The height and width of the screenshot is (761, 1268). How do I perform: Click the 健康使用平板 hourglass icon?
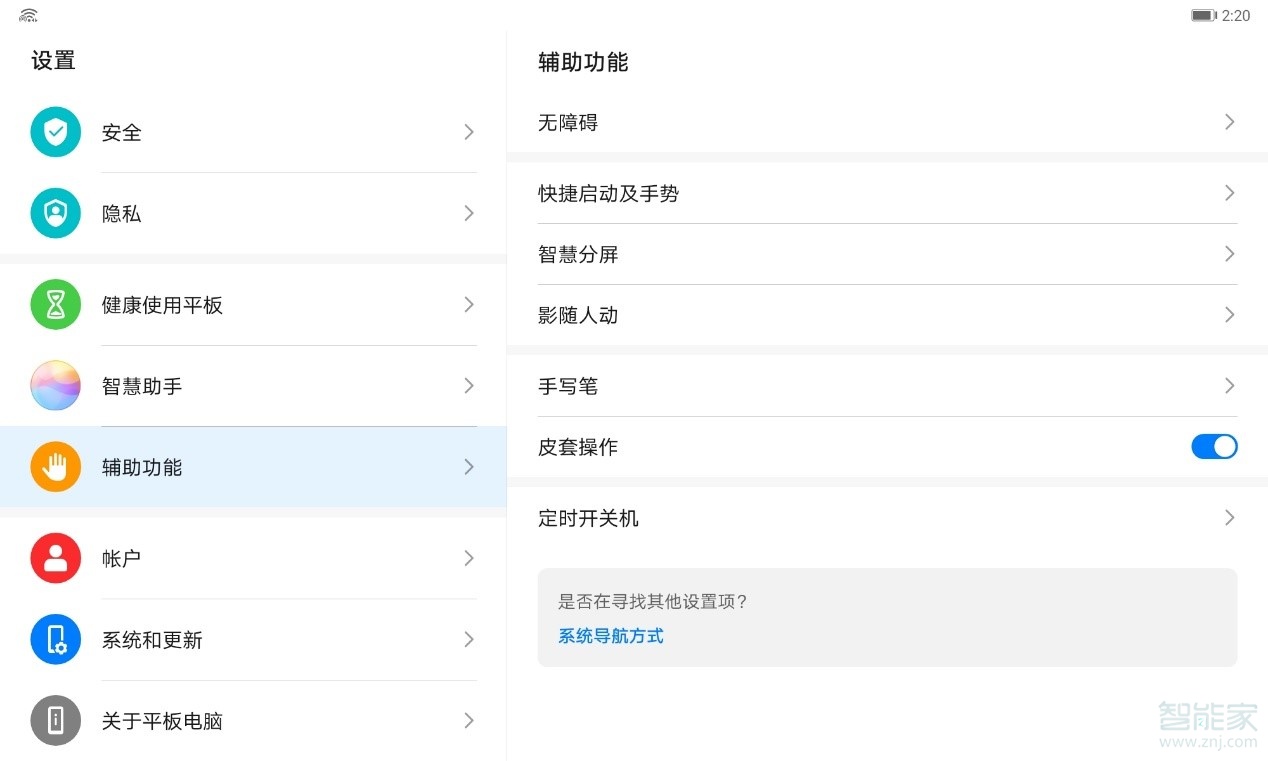[x=55, y=305]
